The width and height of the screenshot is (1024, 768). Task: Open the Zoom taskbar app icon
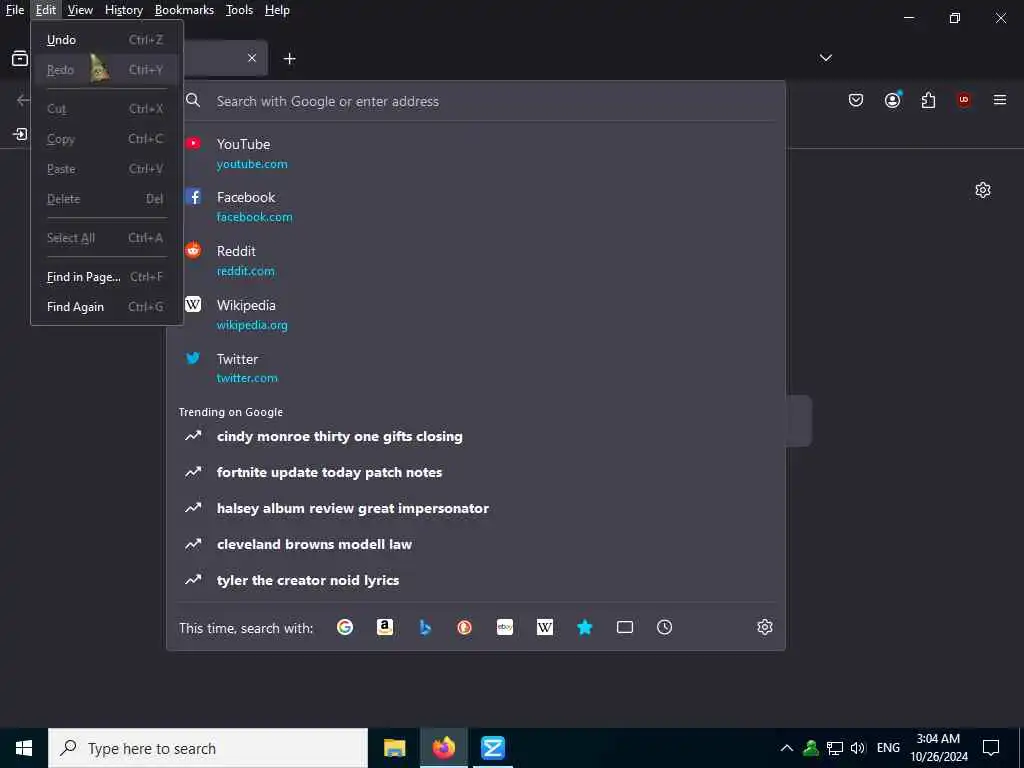[x=492, y=748]
